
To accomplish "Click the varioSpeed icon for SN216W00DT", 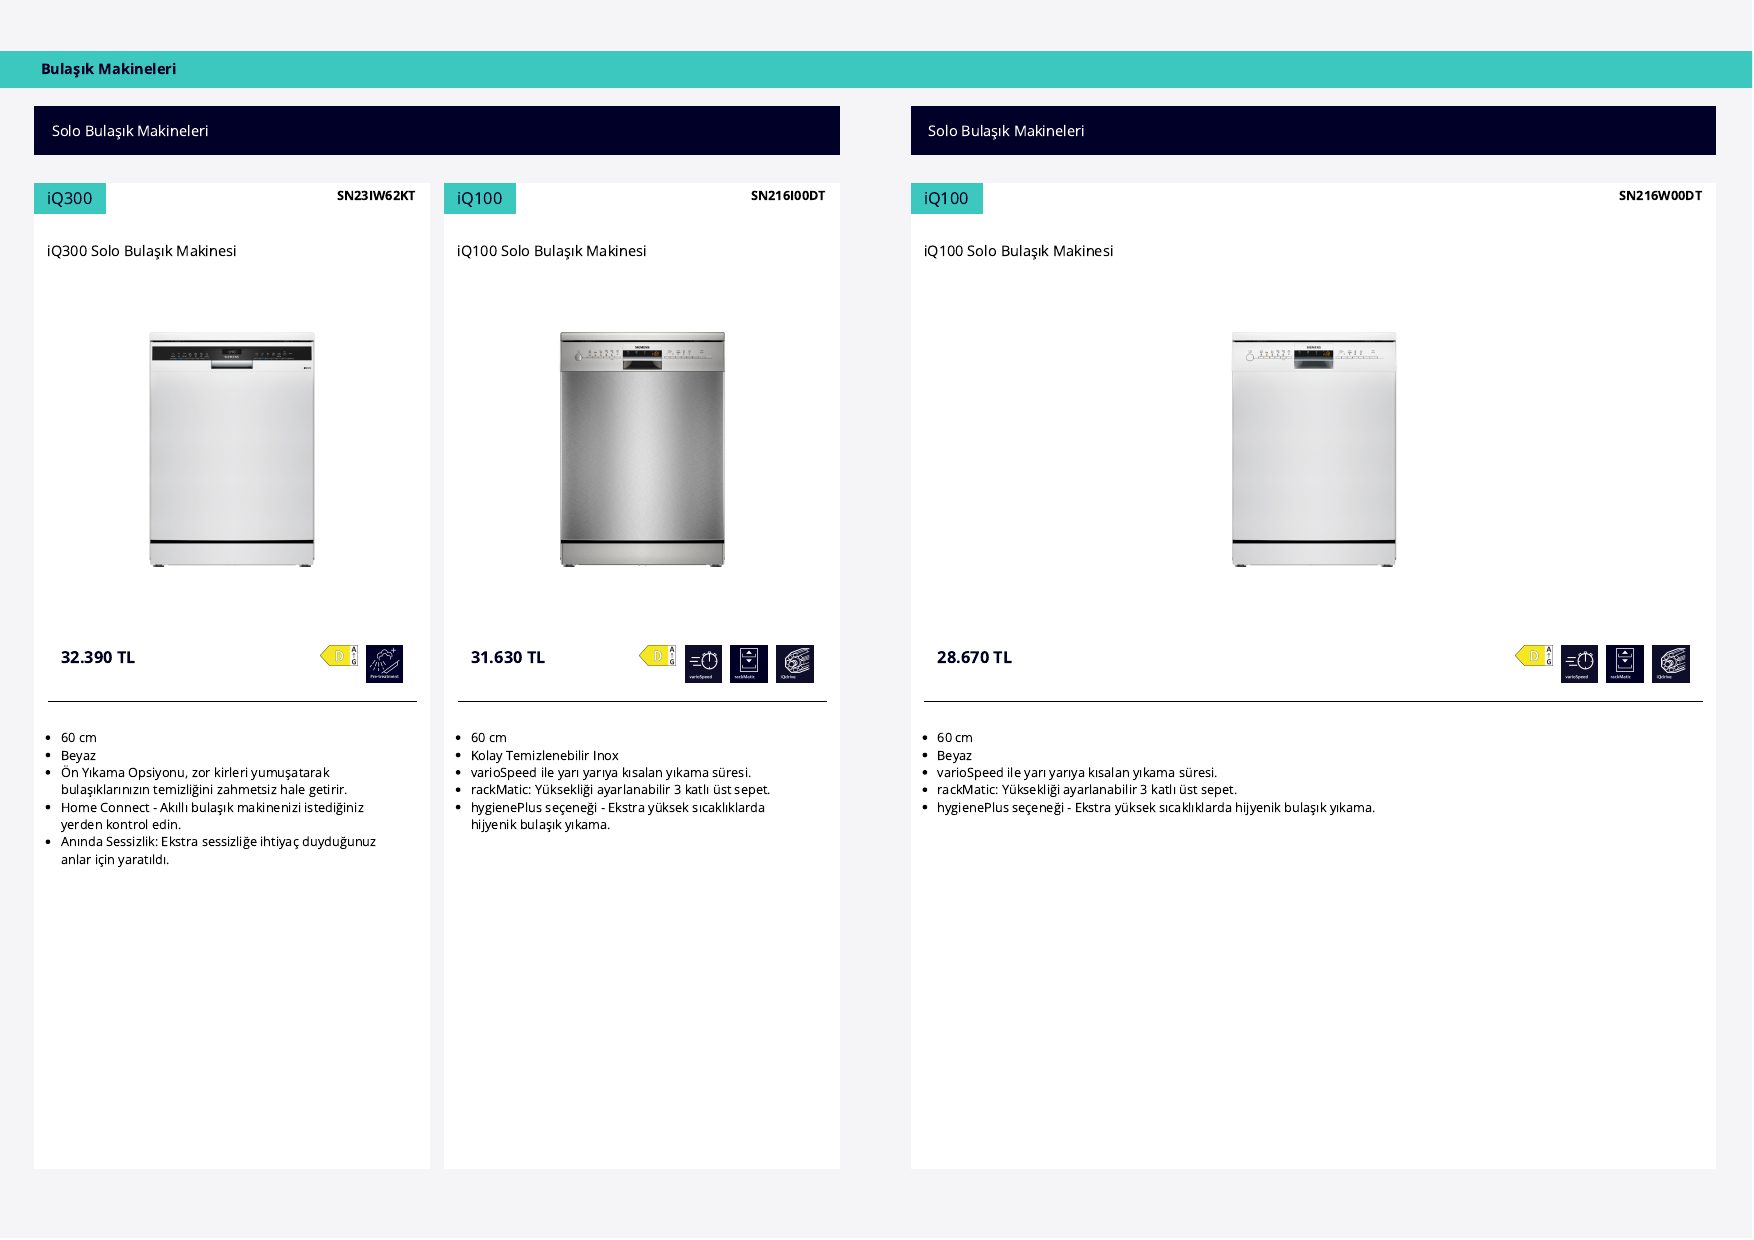I will click(x=1579, y=664).
